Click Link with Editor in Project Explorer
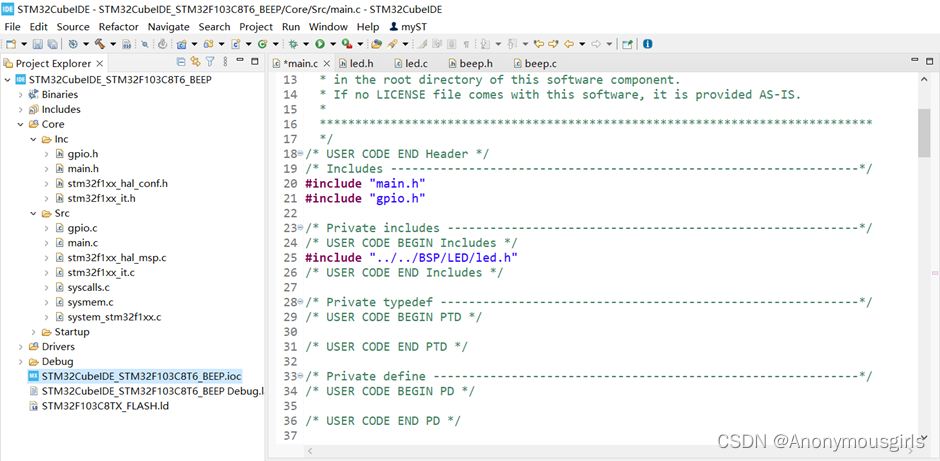This screenshot has height=461, width=940. click(x=195, y=61)
